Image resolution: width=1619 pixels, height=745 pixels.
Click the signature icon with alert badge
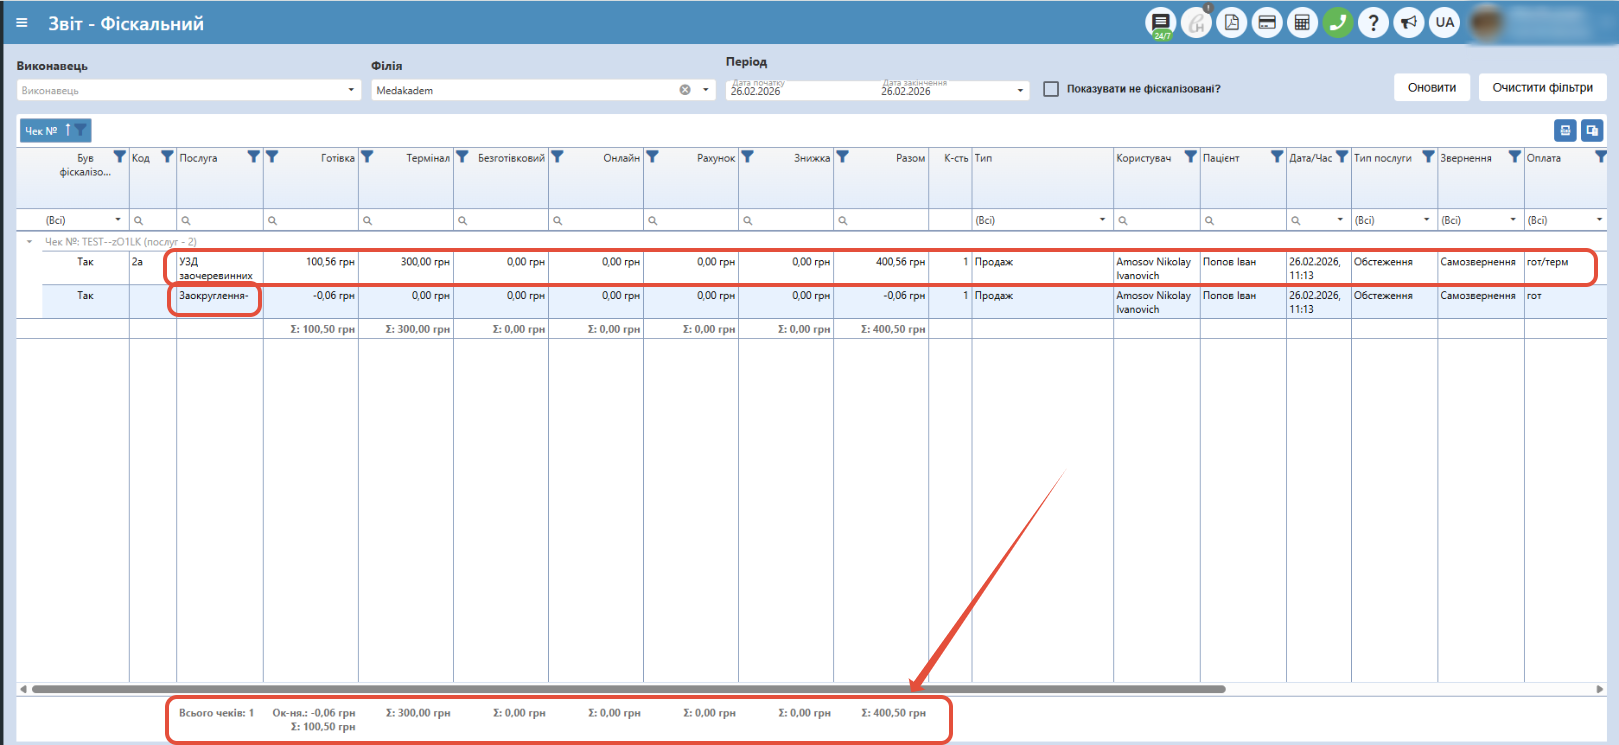point(1196,23)
